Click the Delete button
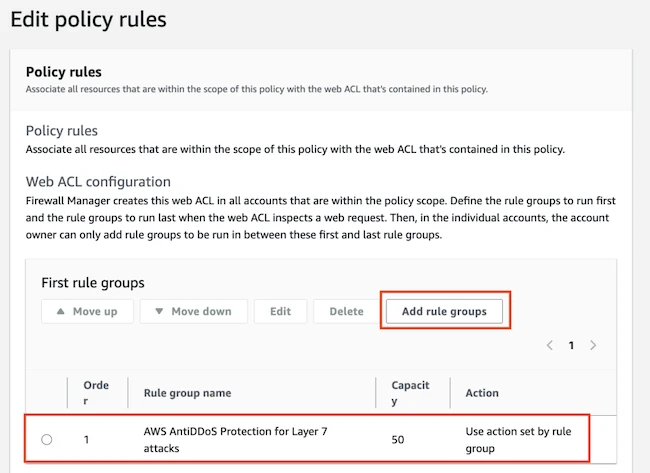 click(x=347, y=311)
